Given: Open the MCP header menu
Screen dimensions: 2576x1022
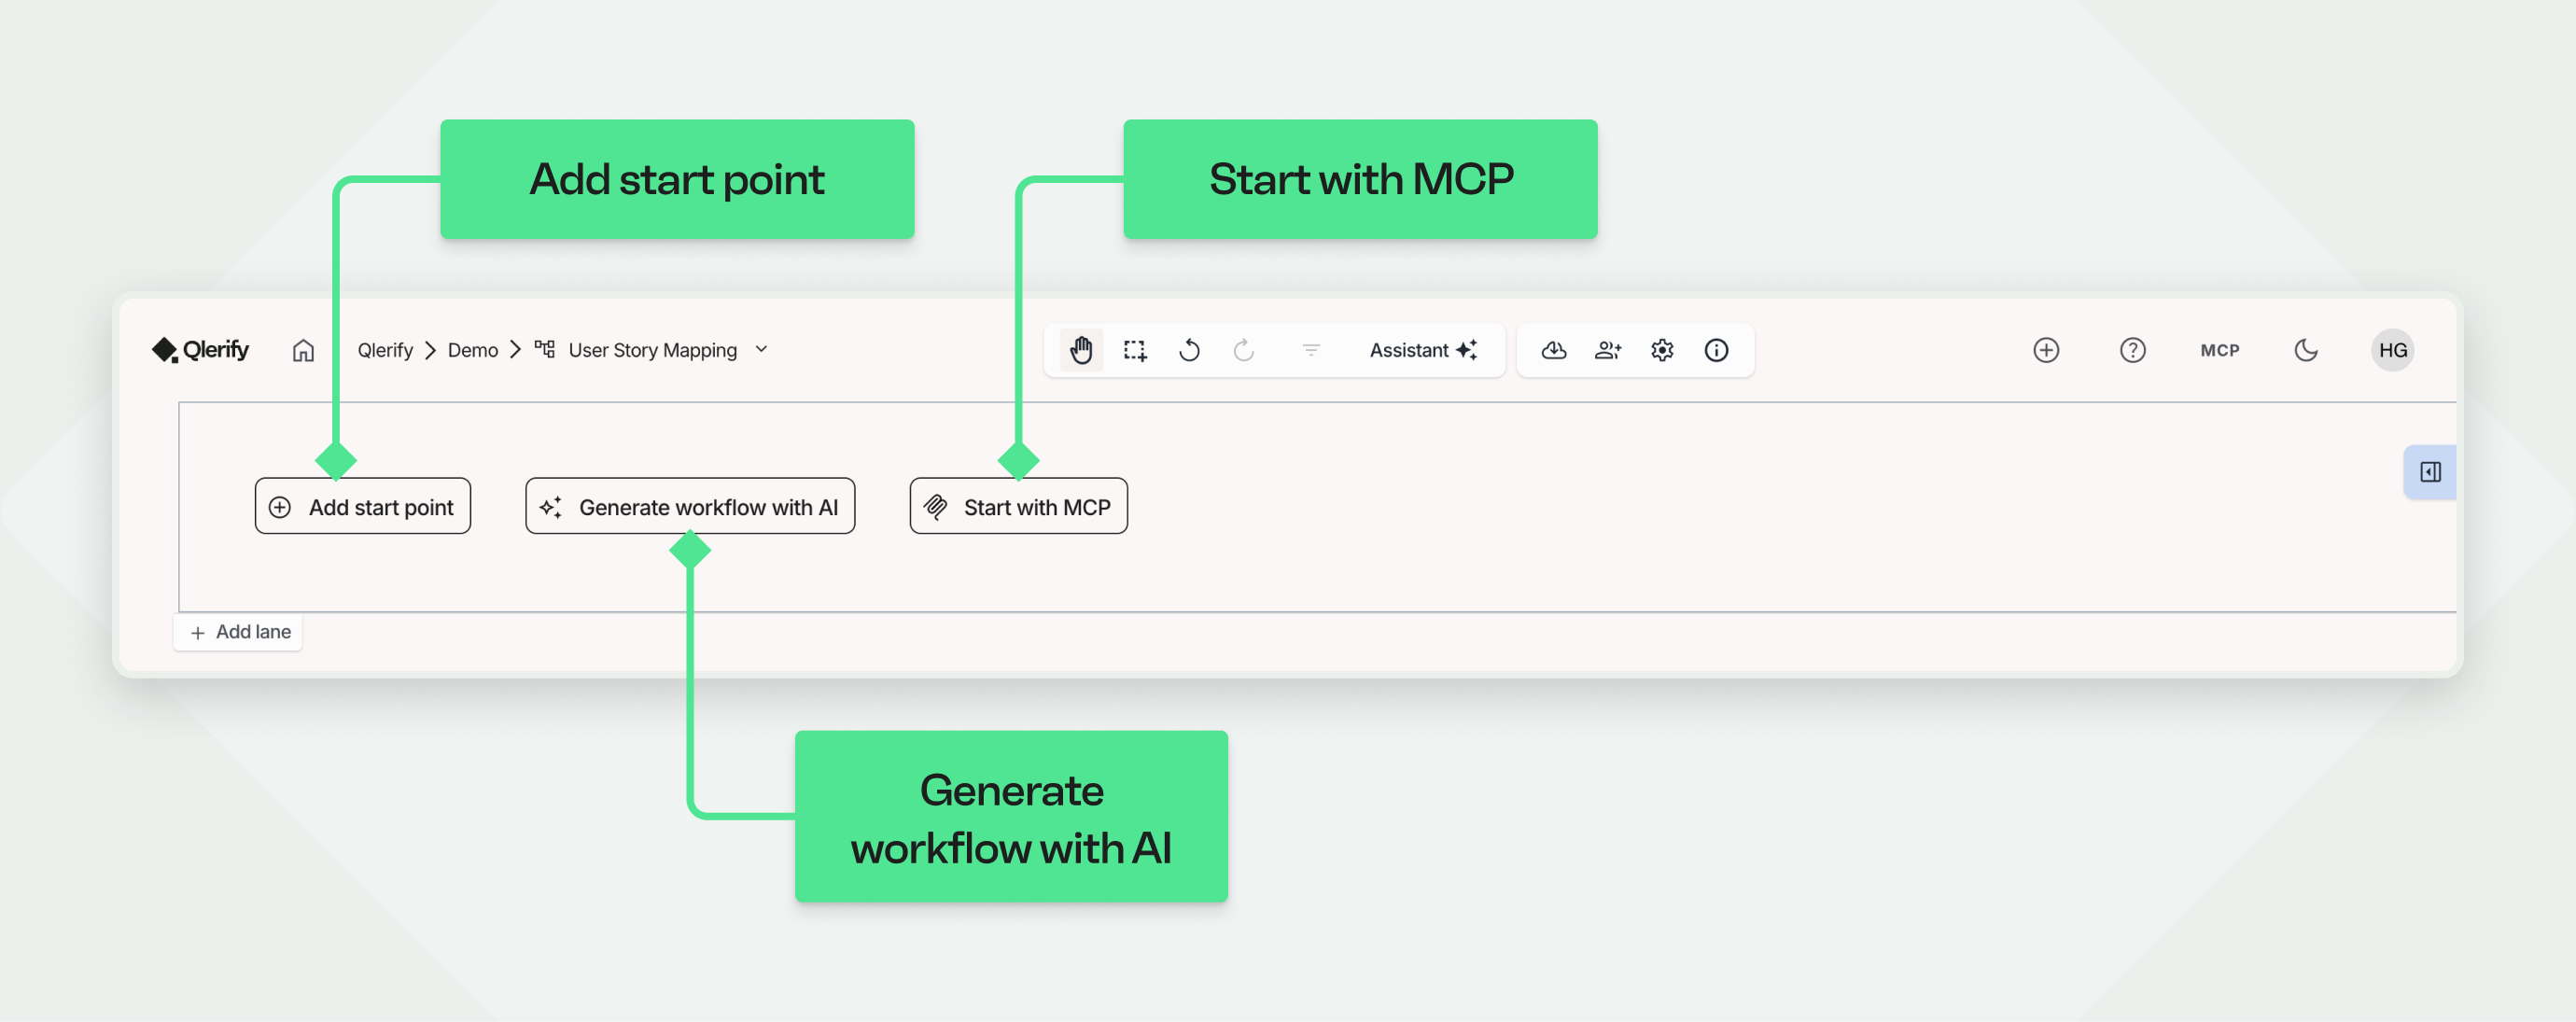Looking at the screenshot, I should [x=2220, y=350].
